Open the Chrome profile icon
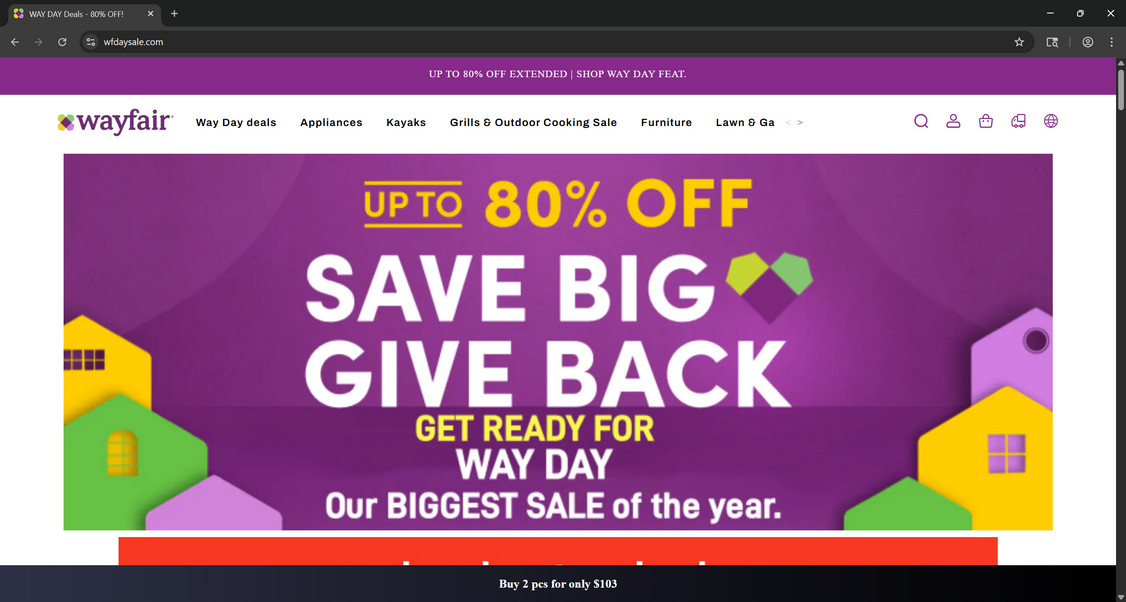Screen dimensions: 1126x602 pos(1088,42)
